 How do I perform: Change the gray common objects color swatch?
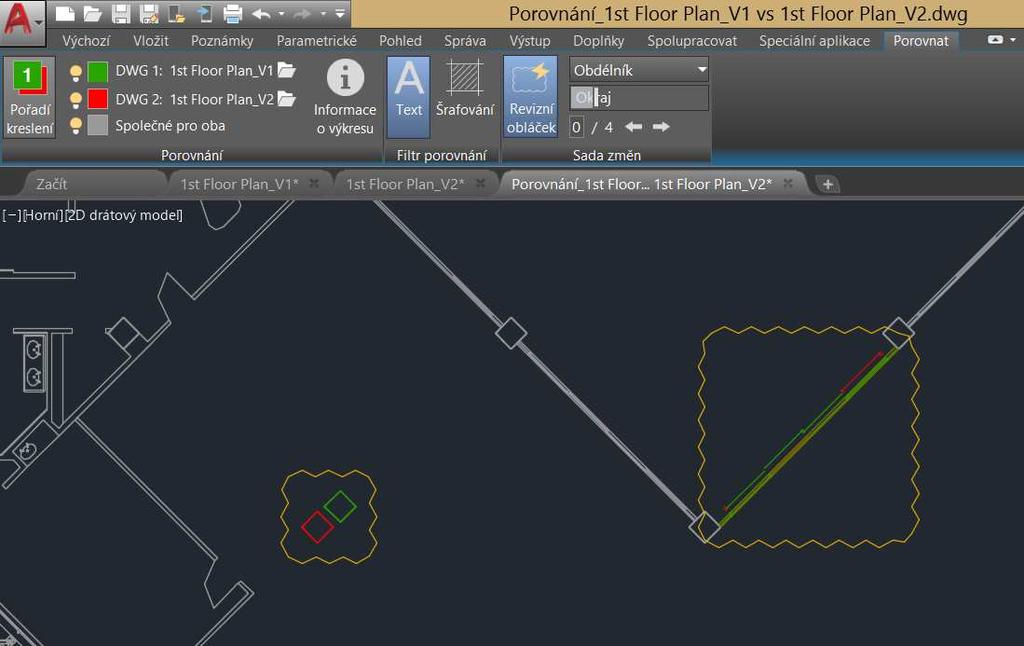98,125
